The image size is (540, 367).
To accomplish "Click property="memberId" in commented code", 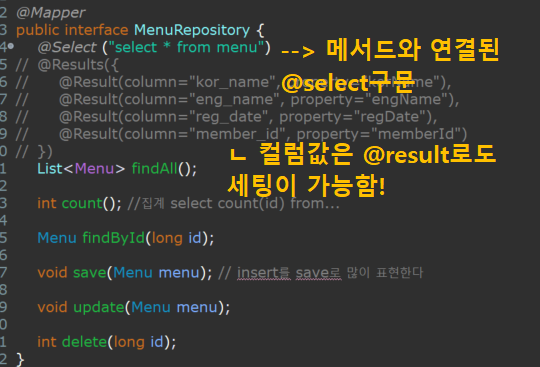I will [379, 134].
